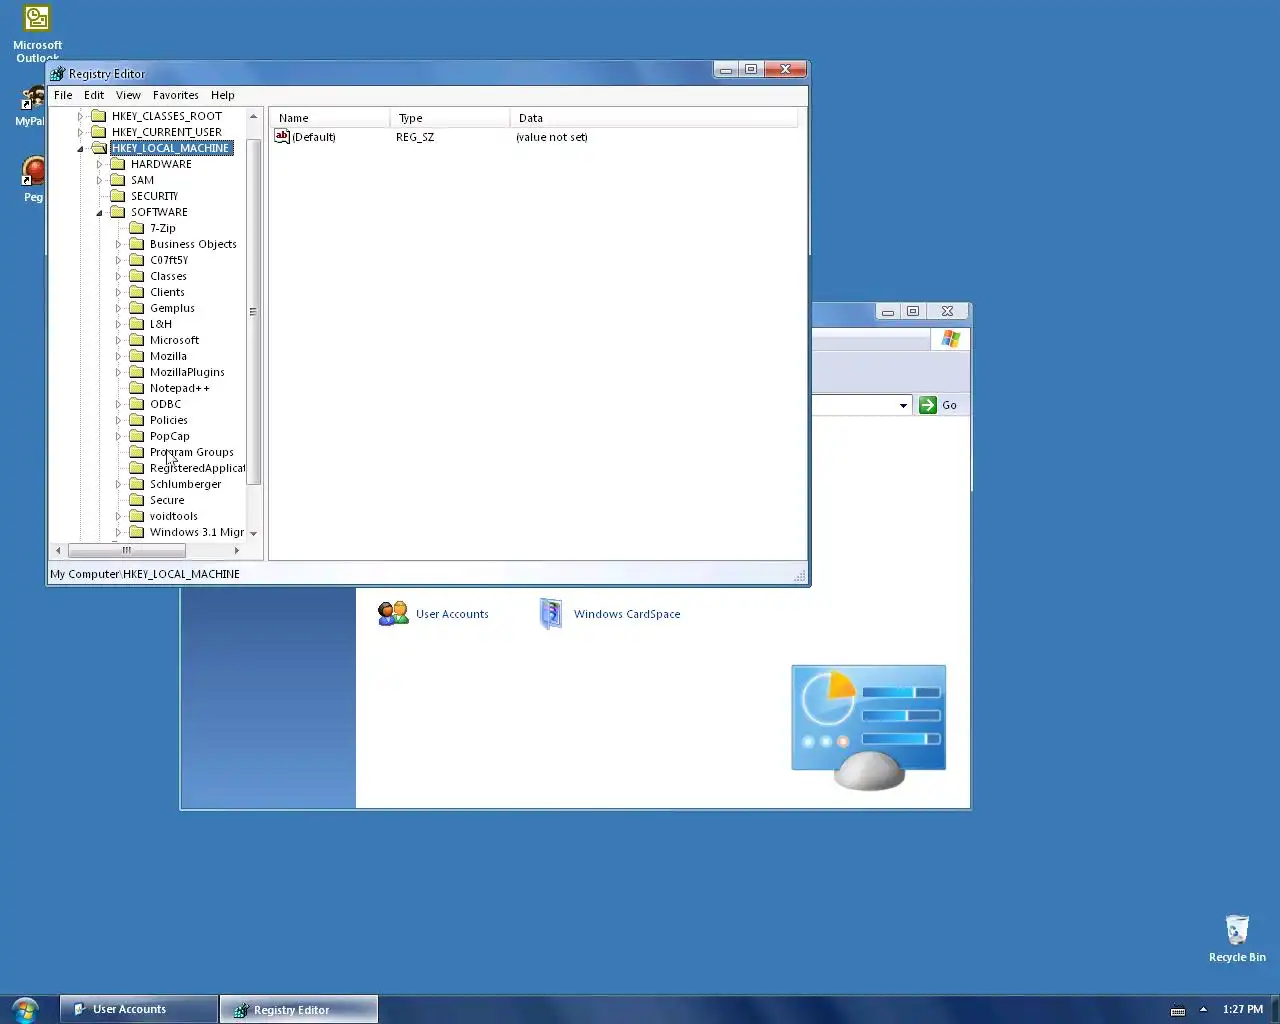Open the Help menu

coord(223,95)
